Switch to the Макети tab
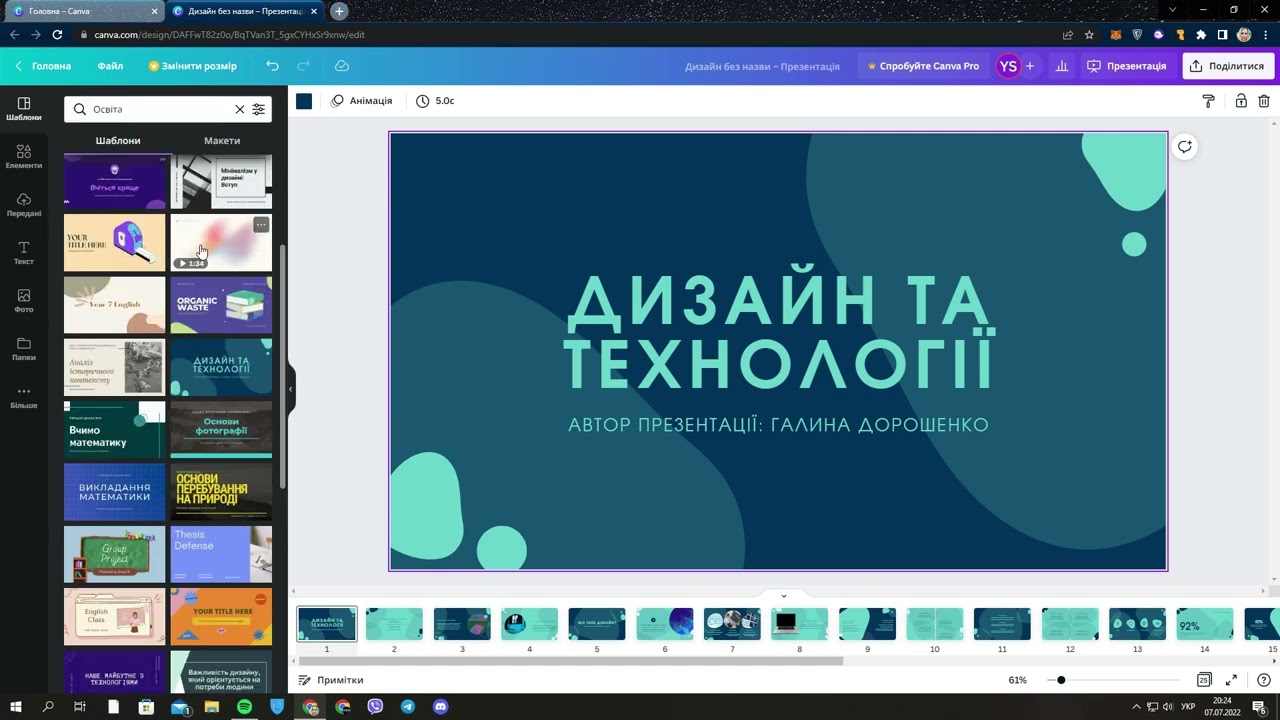Image resolution: width=1280 pixels, height=720 pixels. point(222,141)
